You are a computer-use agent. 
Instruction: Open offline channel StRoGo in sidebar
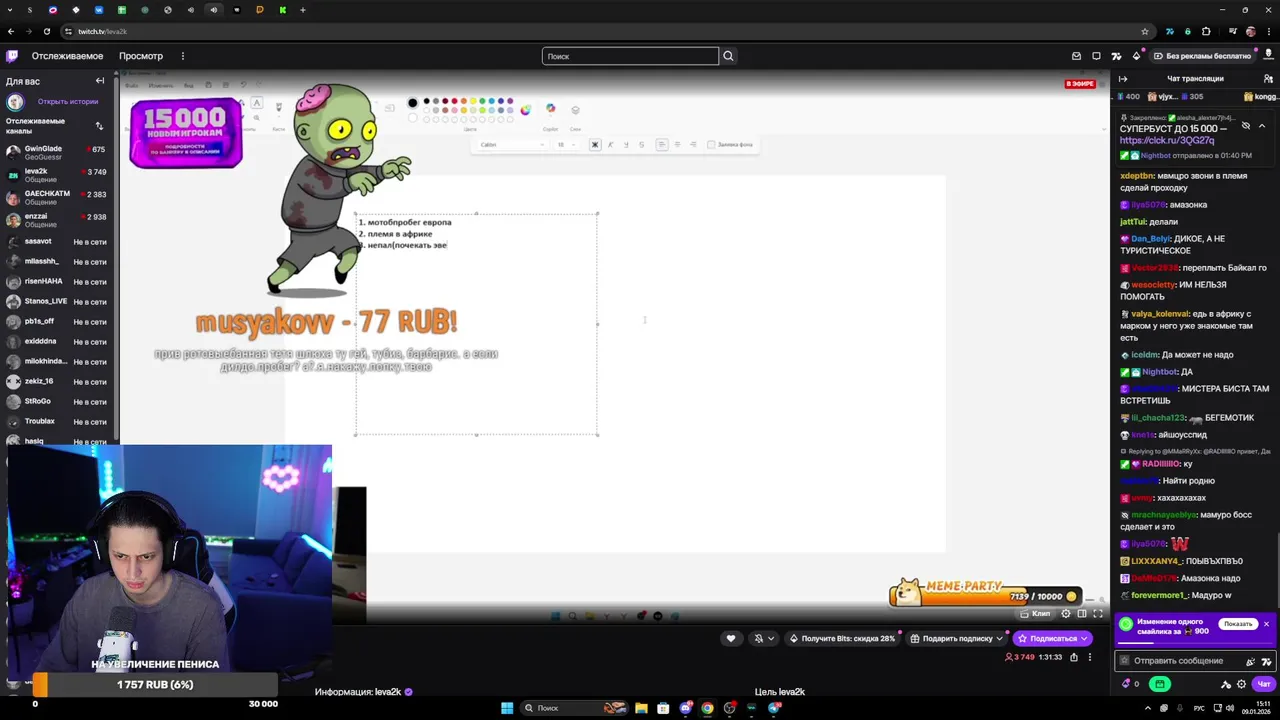[59, 401]
